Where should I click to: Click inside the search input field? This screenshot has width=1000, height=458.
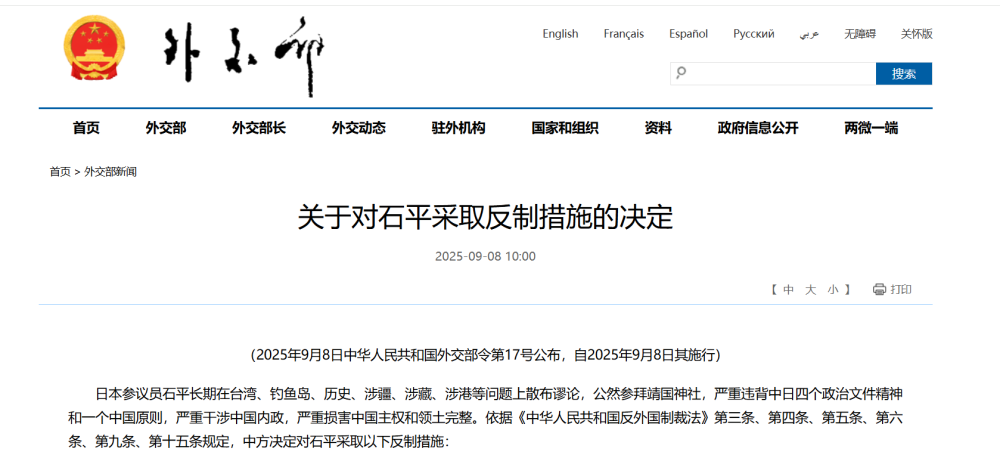780,73
